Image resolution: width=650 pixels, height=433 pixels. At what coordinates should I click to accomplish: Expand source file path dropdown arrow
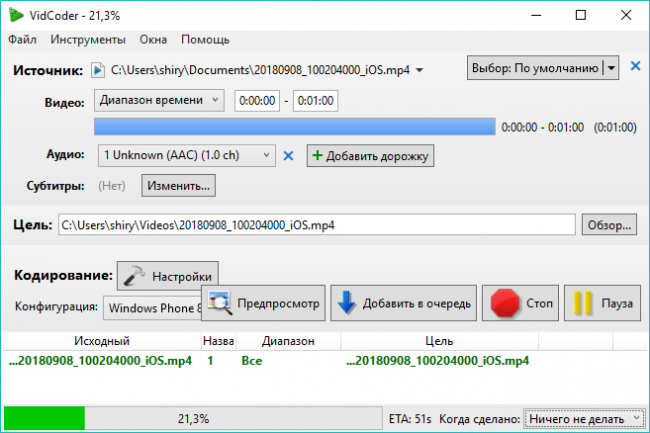coord(420,70)
